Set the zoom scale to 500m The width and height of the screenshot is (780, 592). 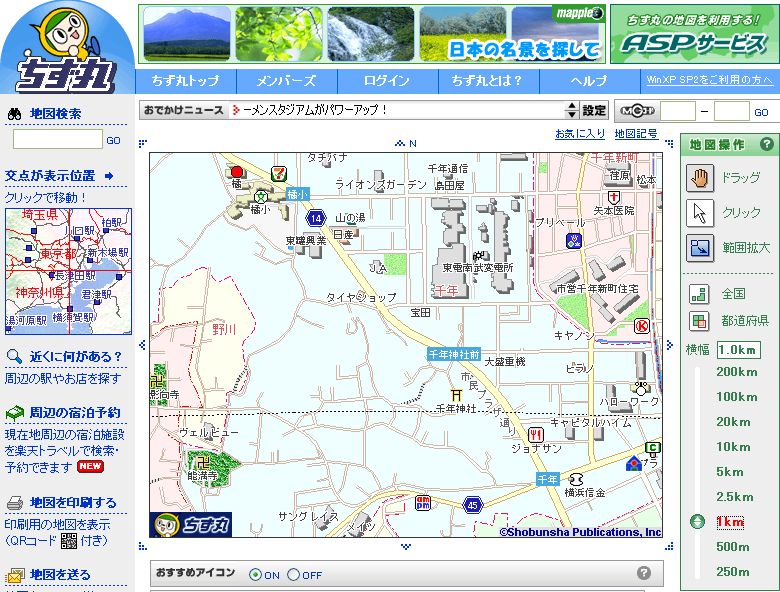[x=732, y=547]
